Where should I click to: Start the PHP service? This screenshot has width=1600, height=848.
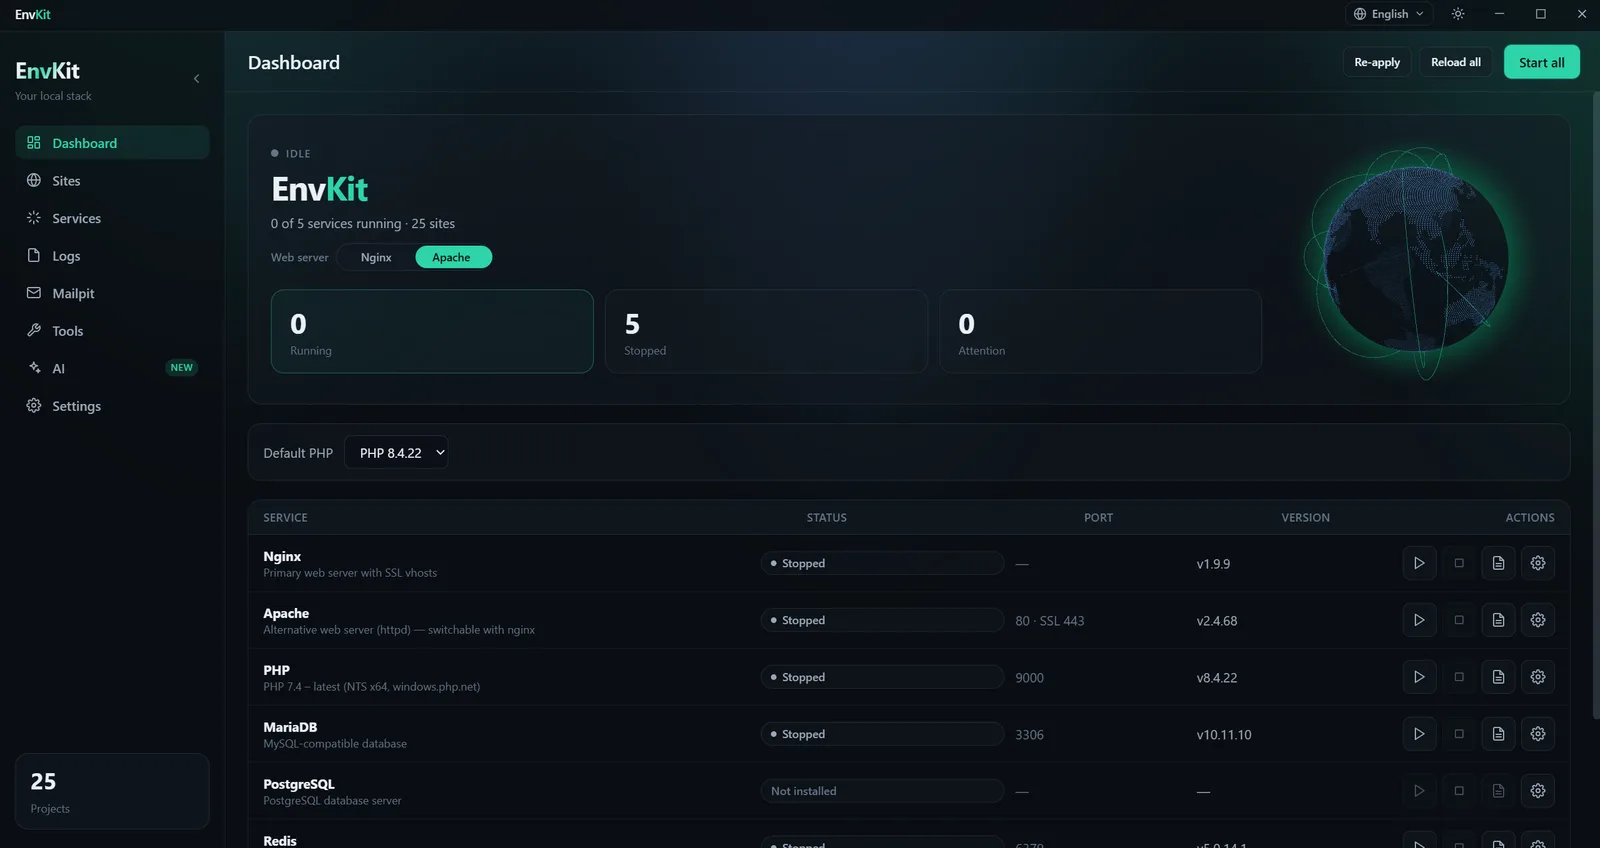(1418, 677)
